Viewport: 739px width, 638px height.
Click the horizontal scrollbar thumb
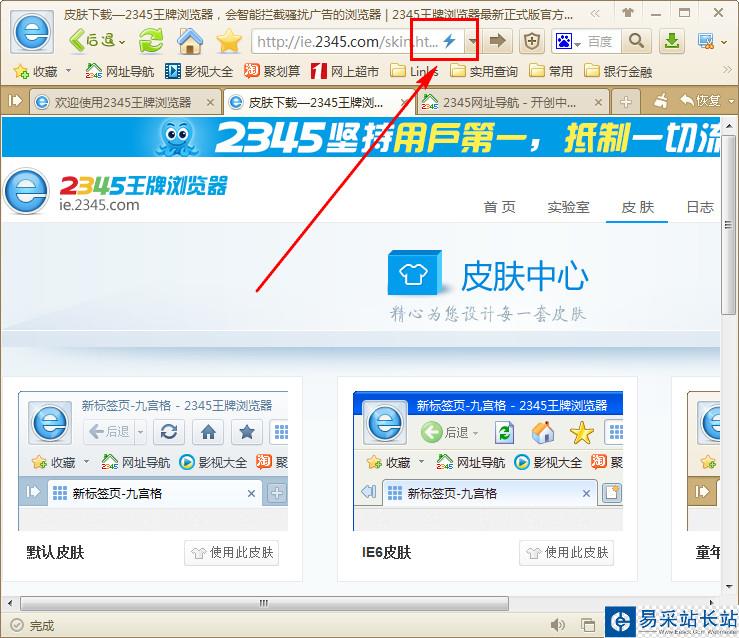[x=264, y=603]
